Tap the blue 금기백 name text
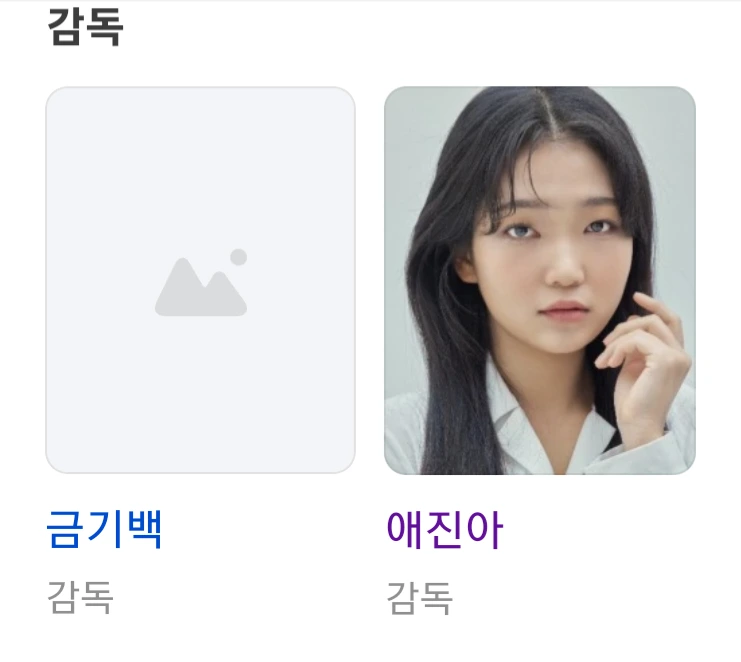 pyautogui.click(x=104, y=530)
